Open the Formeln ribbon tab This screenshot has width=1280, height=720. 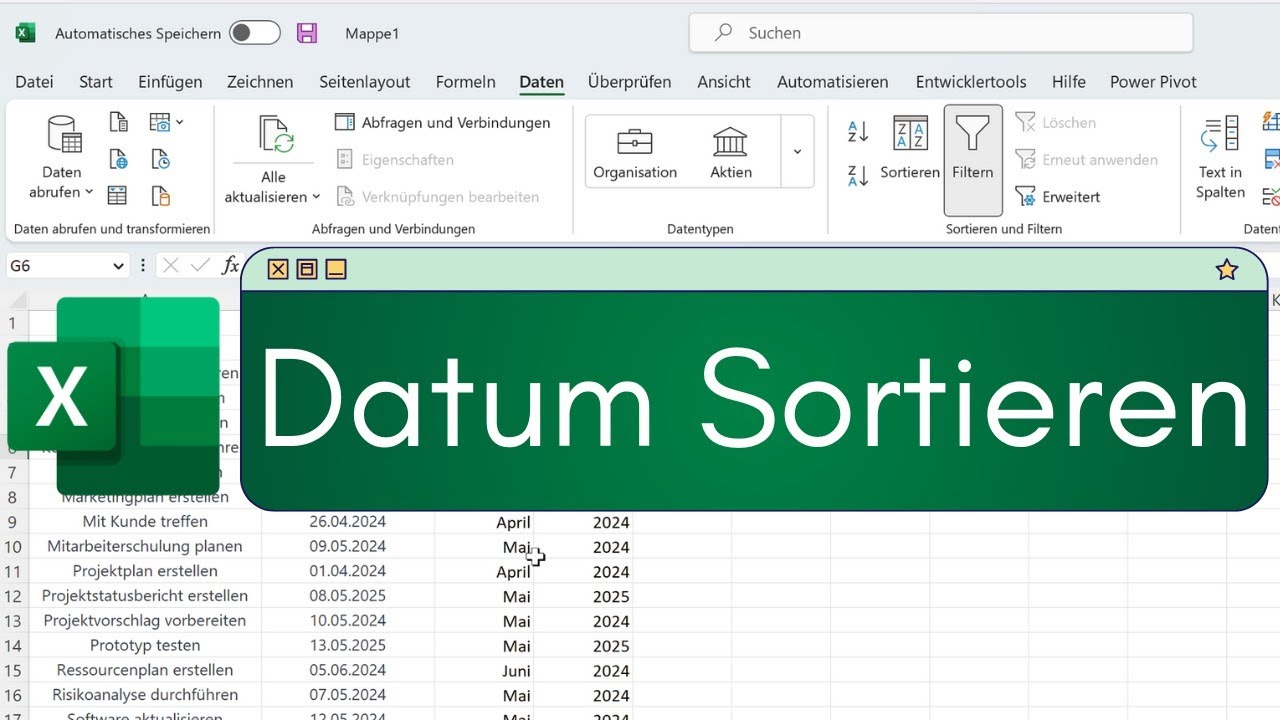[465, 82]
